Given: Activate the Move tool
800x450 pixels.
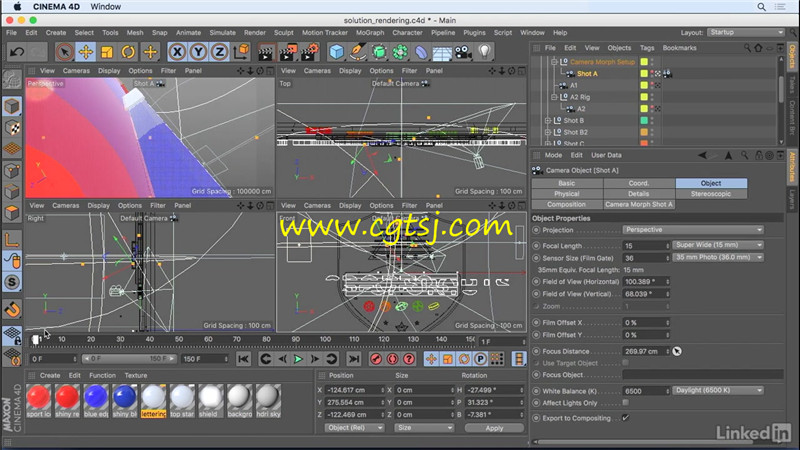Looking at the screenshot, I should [x=86, y=52].
